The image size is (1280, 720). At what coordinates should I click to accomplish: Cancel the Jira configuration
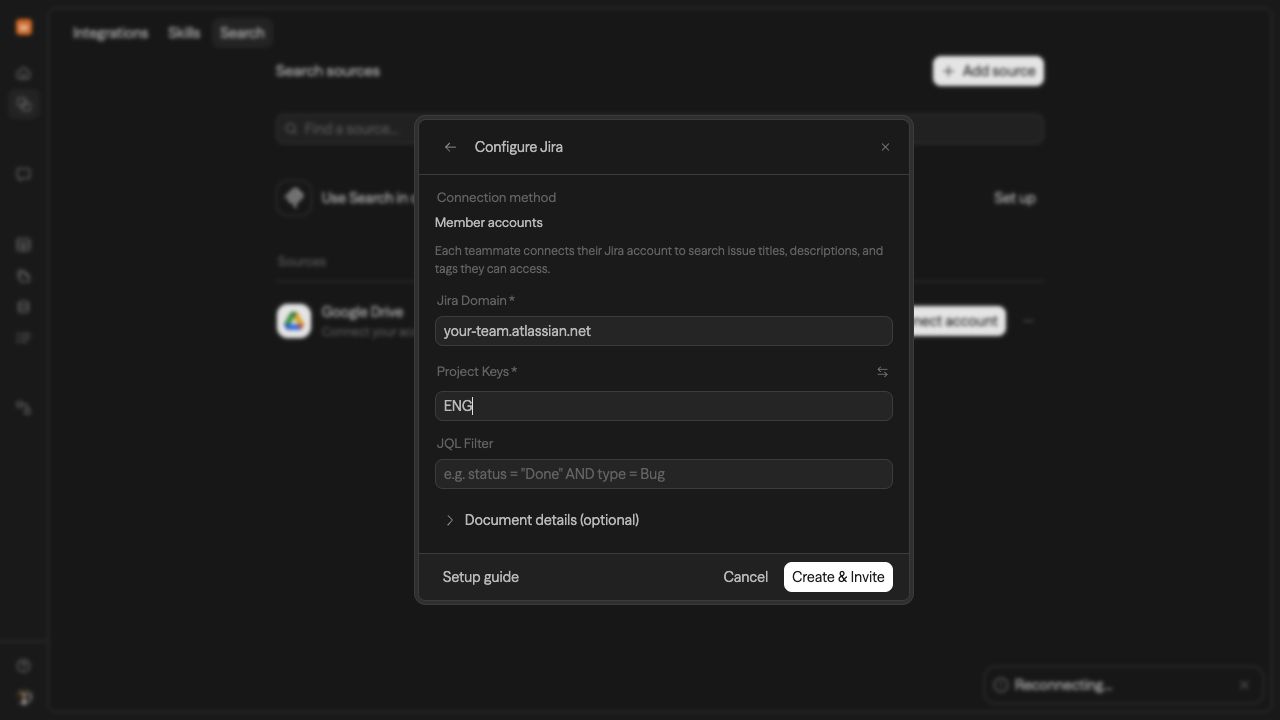[745, 577]
